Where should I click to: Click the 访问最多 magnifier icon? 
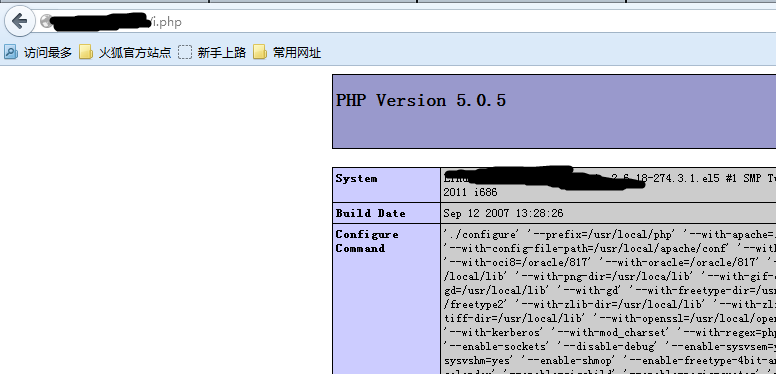pos(11,52)
